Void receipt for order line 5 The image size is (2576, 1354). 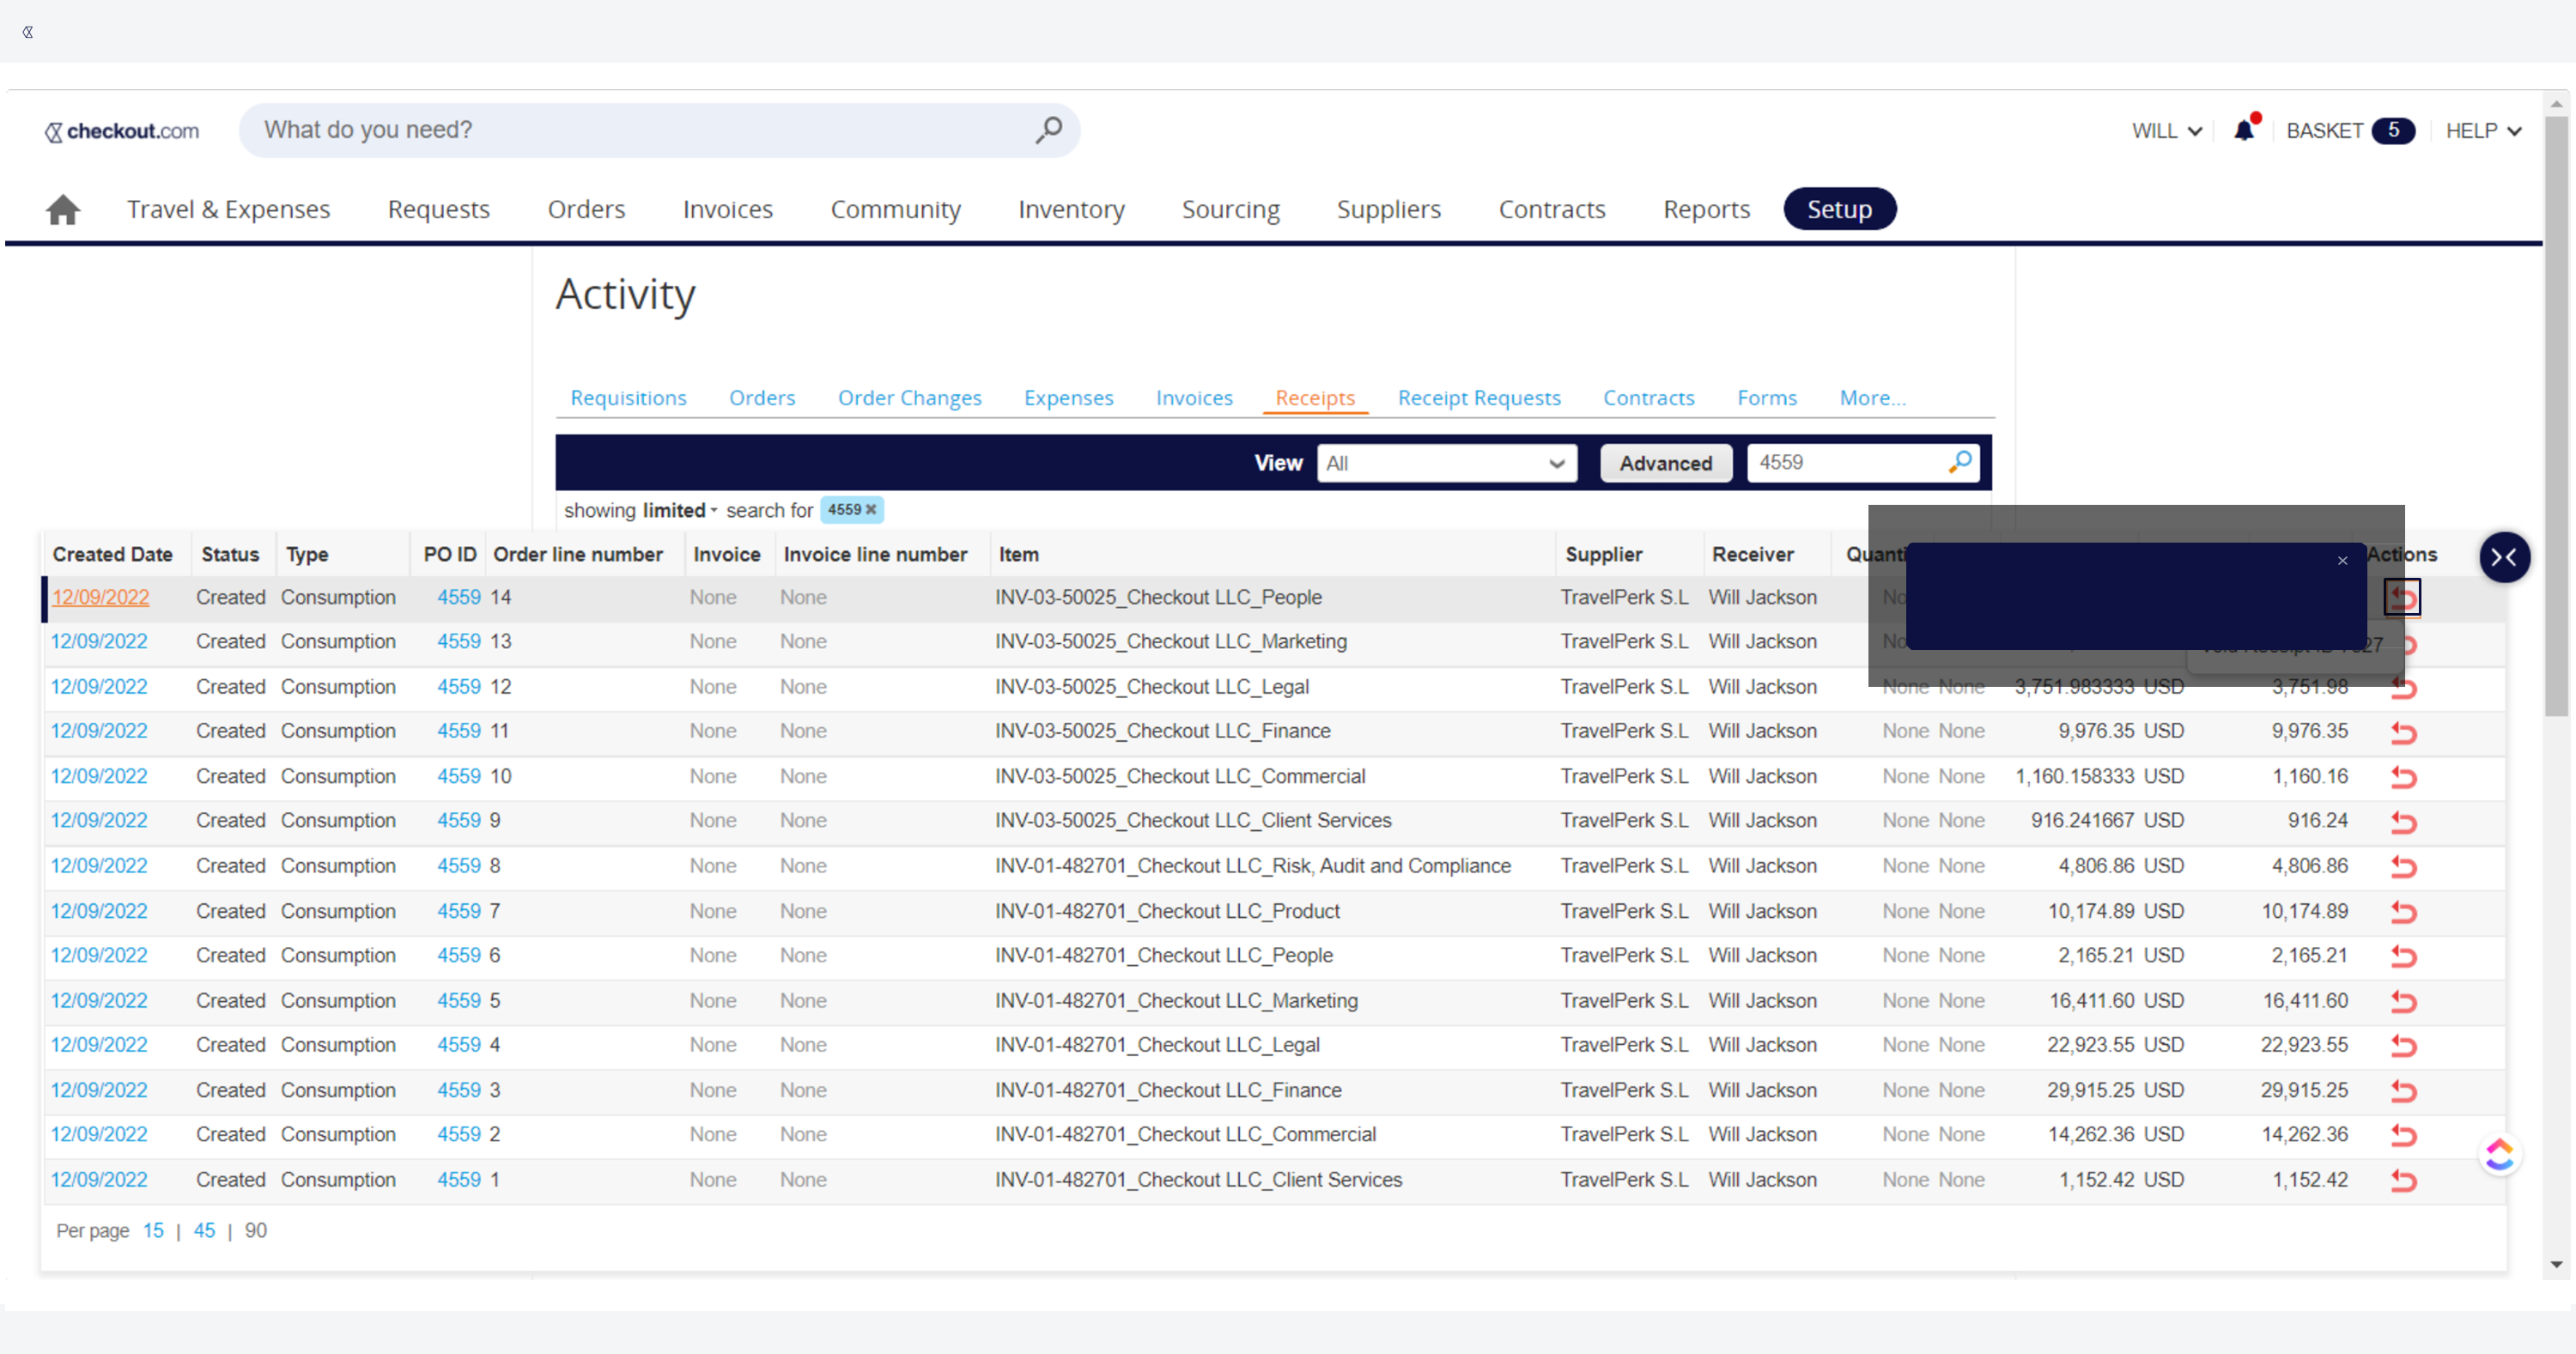point(2403,1001)
